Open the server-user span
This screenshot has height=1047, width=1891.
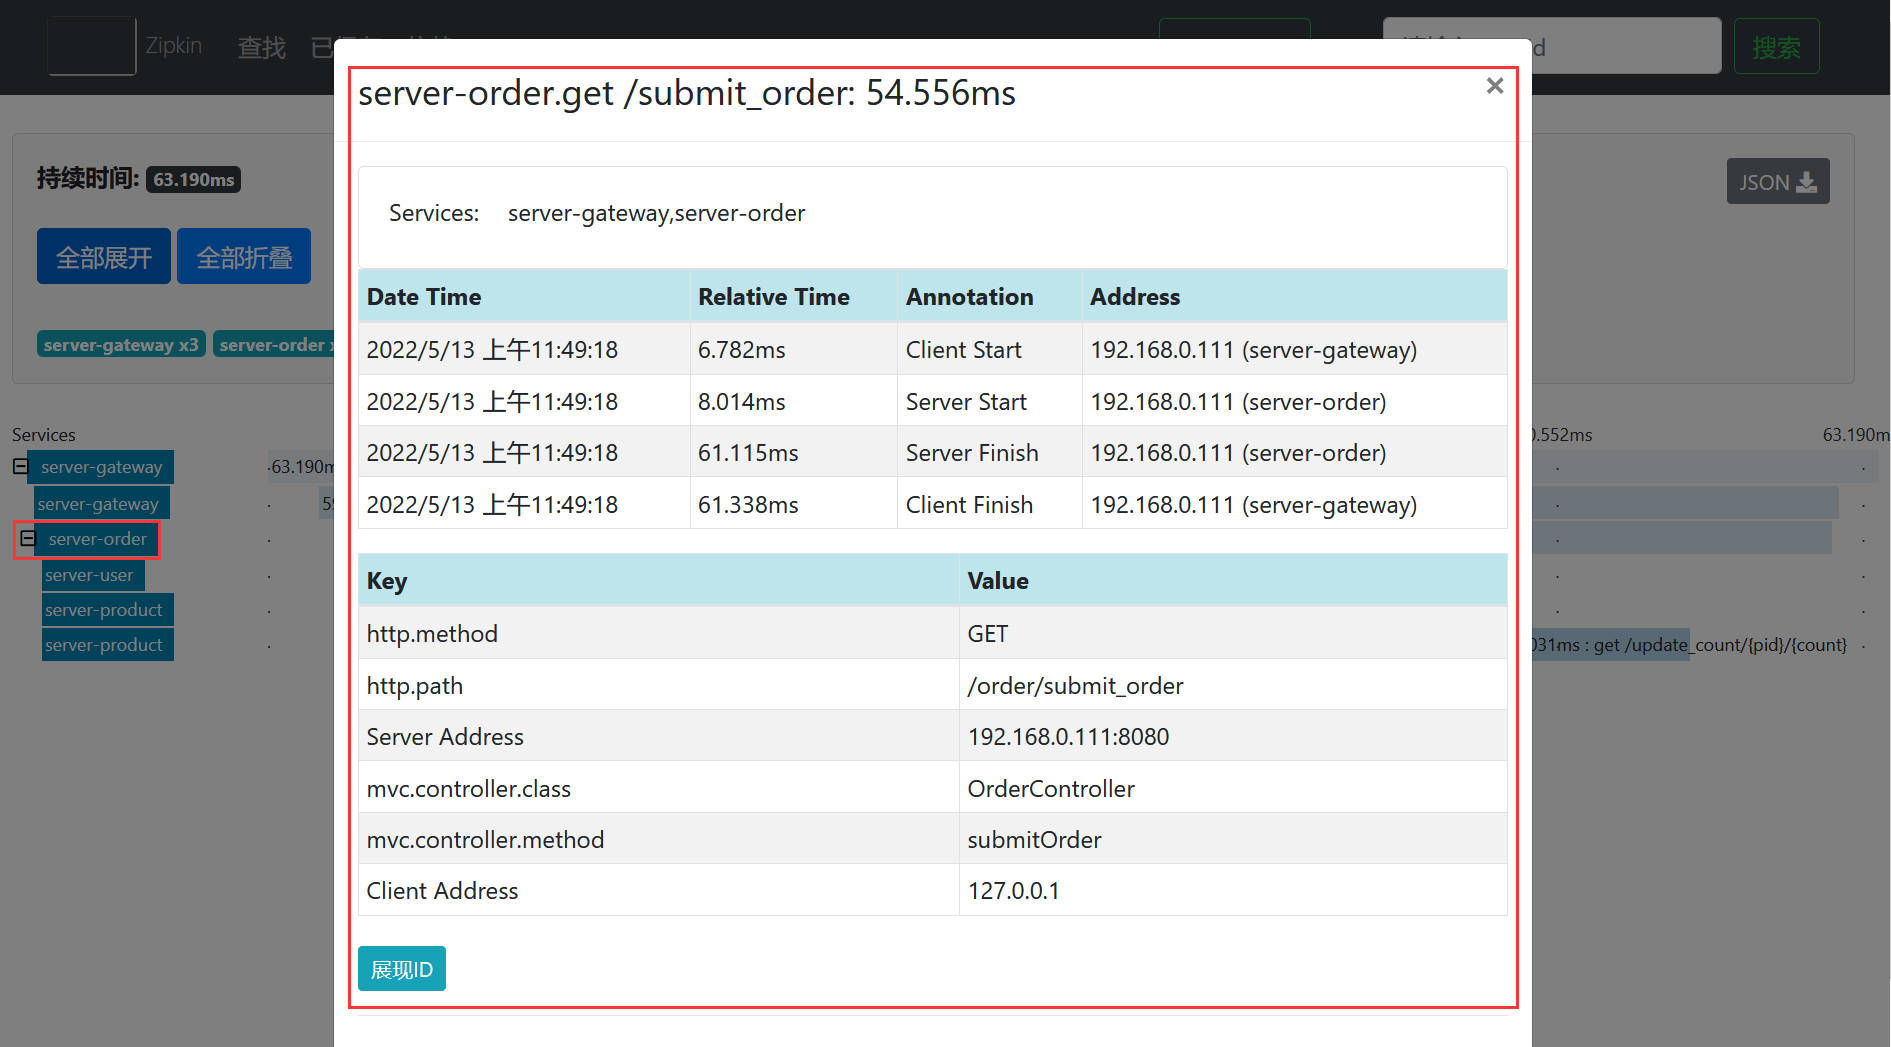click(x=89, y=575)
